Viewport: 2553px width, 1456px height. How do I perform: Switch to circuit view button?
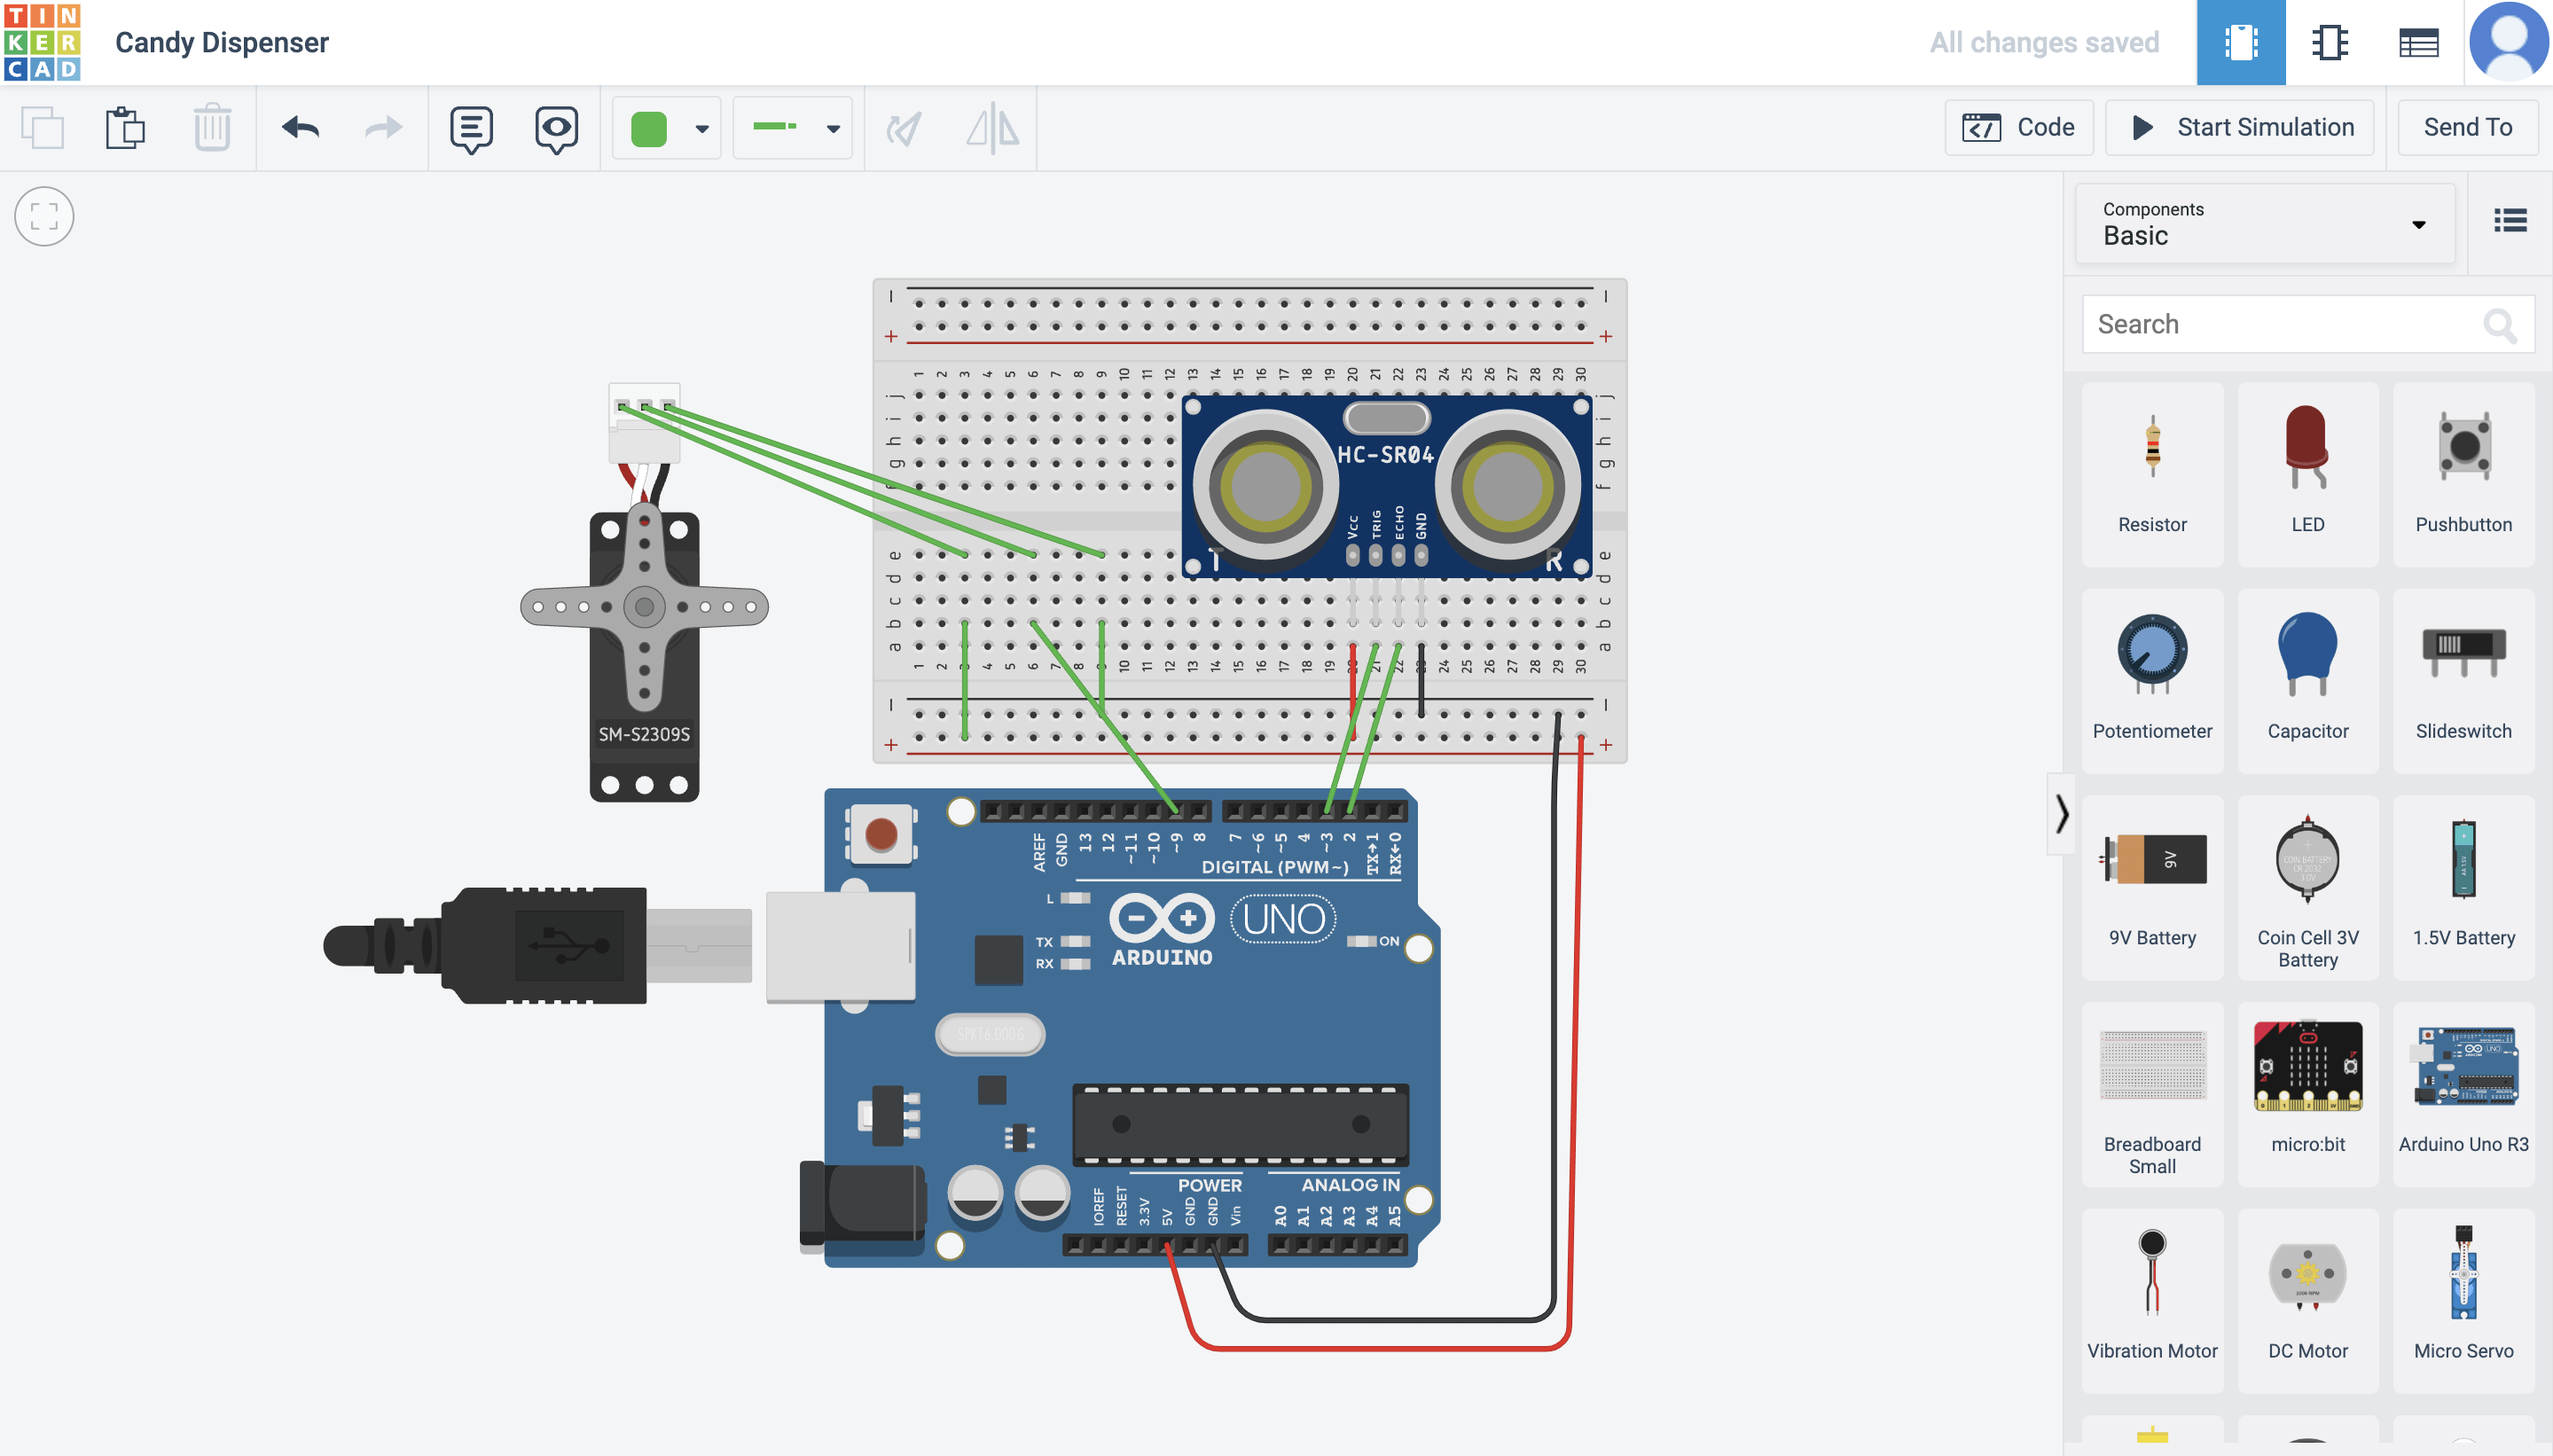click(x=2240, y=43)
